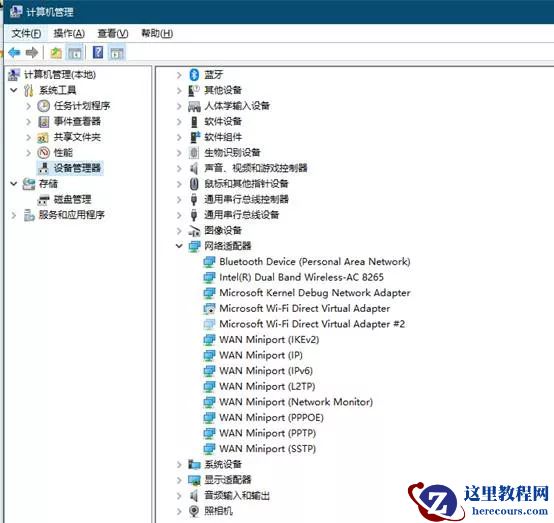Expand the 显示适配器 category
554x523 pixels.
pyautogui.click(x=179, y=480)
